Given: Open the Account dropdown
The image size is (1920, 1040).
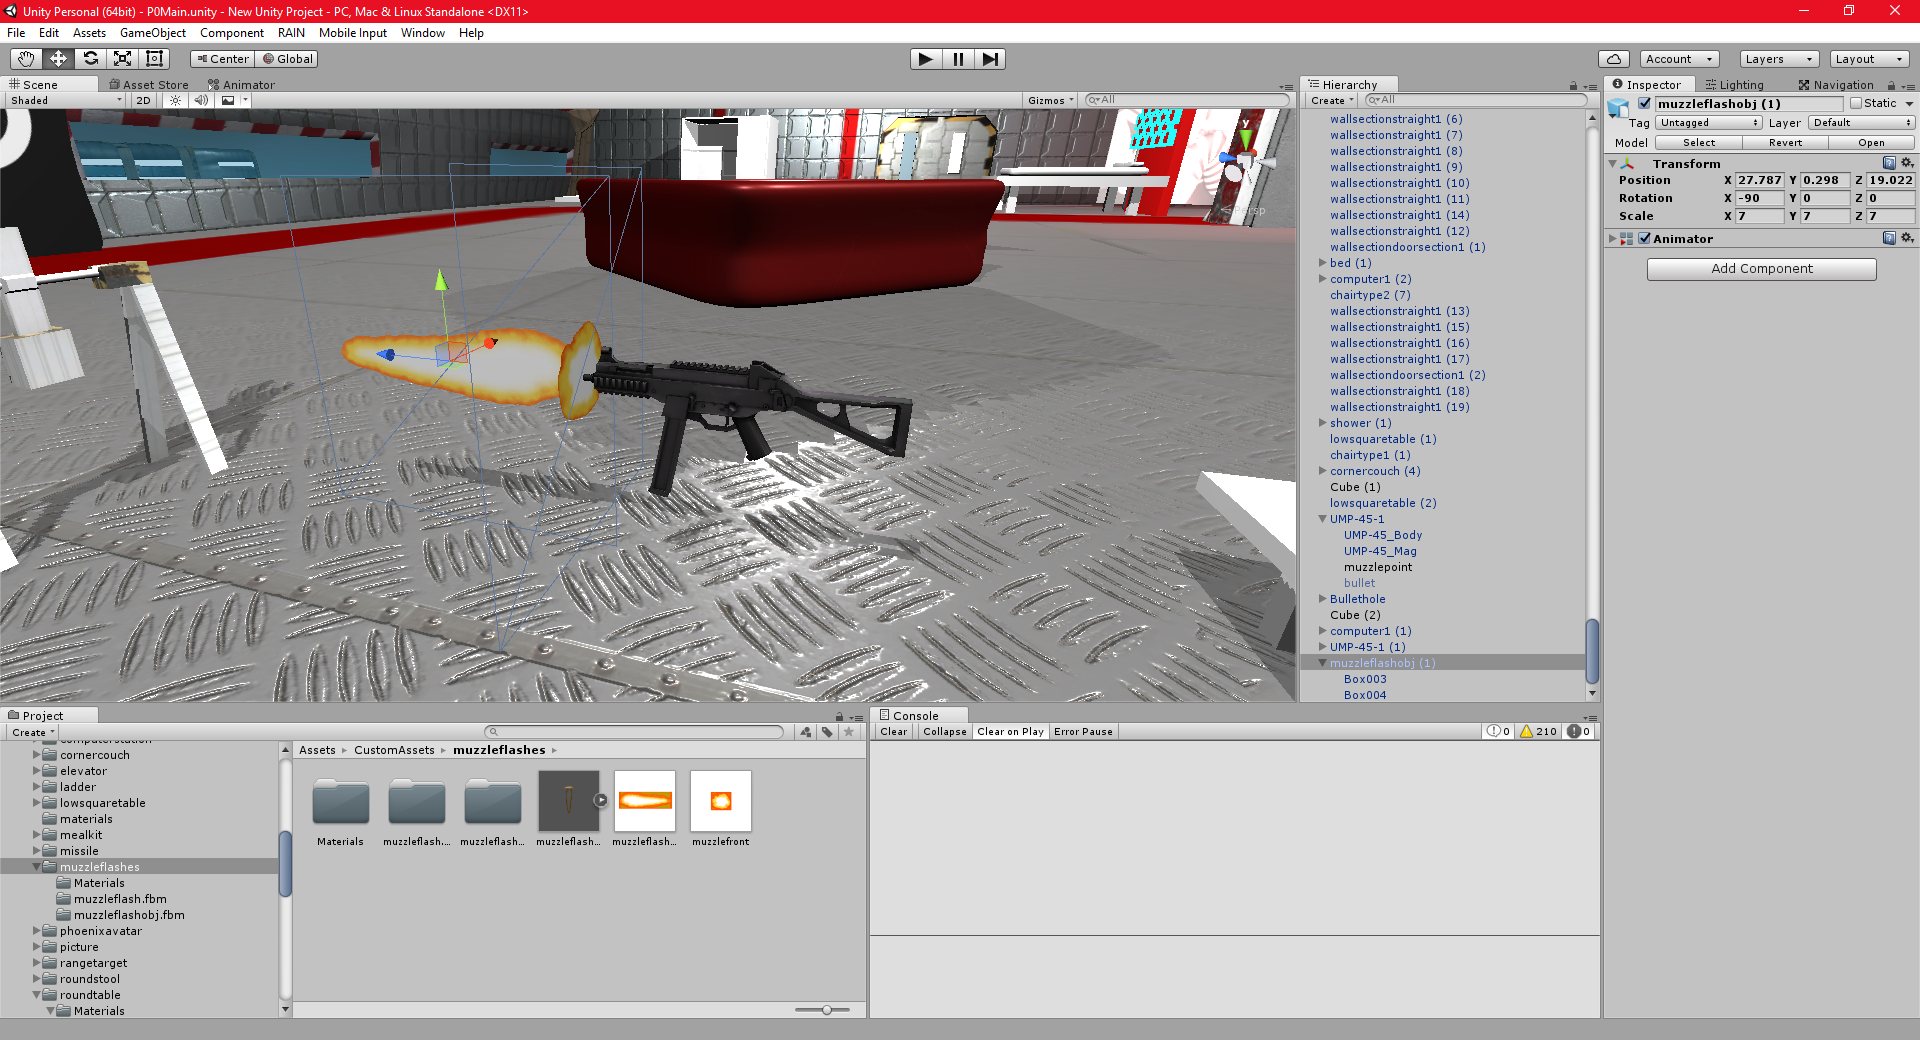Looking at the screenshot, I should tap(1680, 59).
